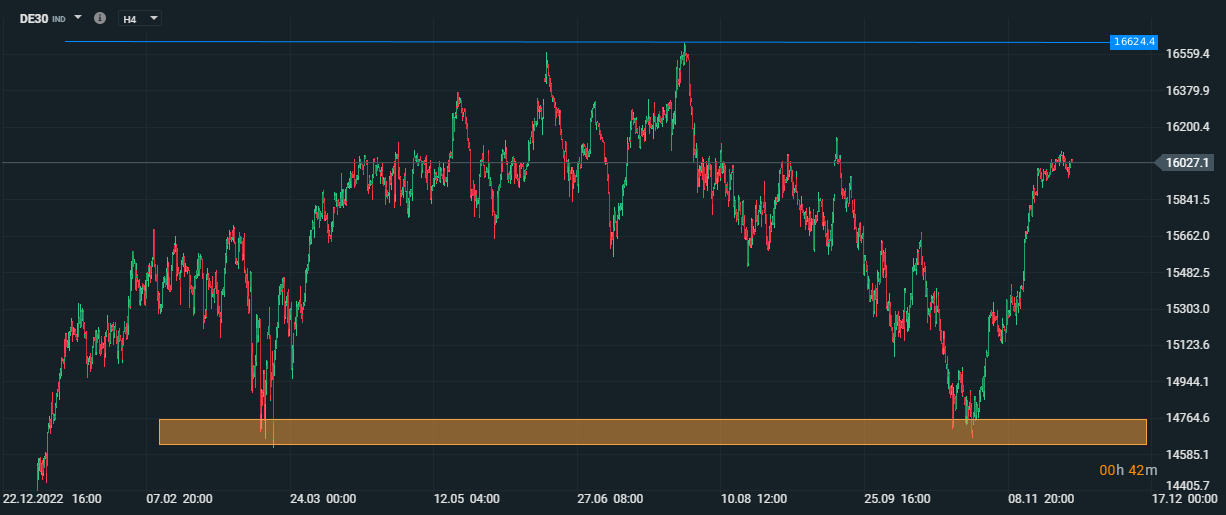Click the 15303.0 price axis label
Viewport: 1226px width, 515px height.
coord(1189,309)
